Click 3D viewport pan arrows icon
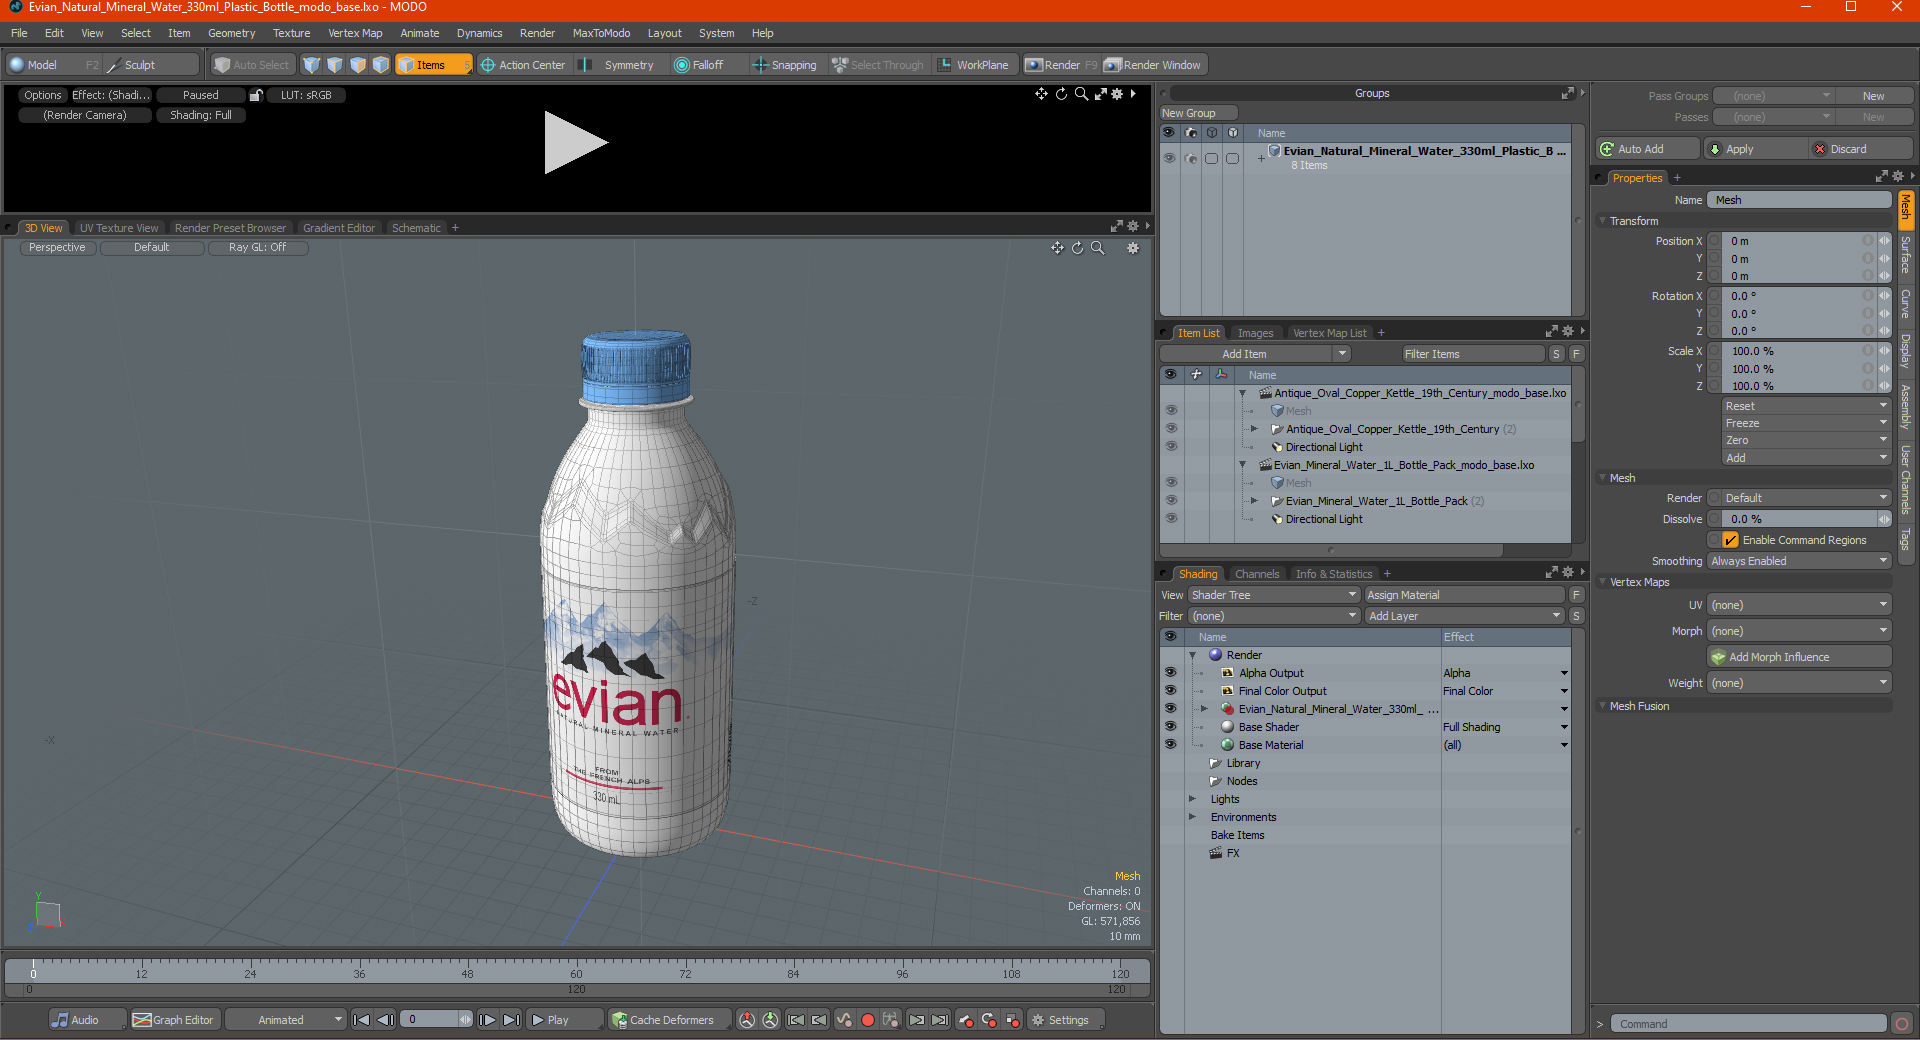Image resolution: width=1920 pixels, height=1040 pixels. pos(1057,248)
